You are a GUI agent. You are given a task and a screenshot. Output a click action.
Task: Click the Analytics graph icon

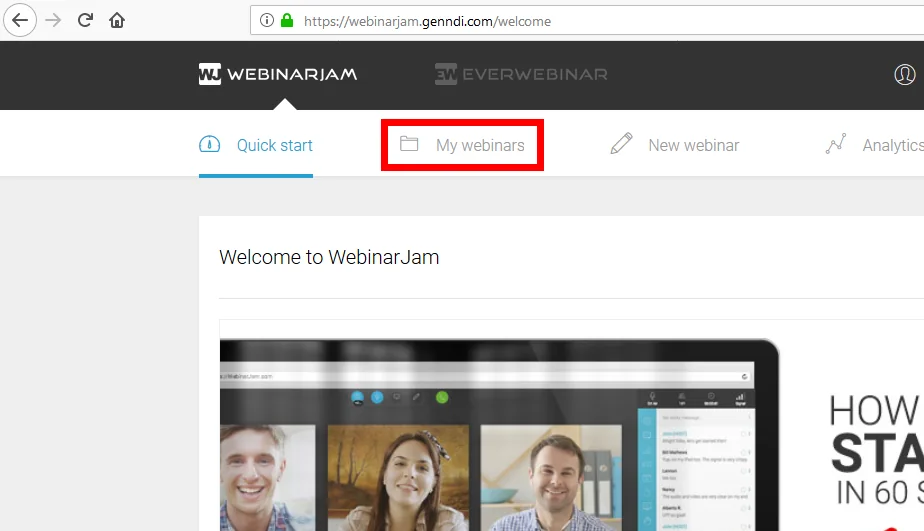836,143
